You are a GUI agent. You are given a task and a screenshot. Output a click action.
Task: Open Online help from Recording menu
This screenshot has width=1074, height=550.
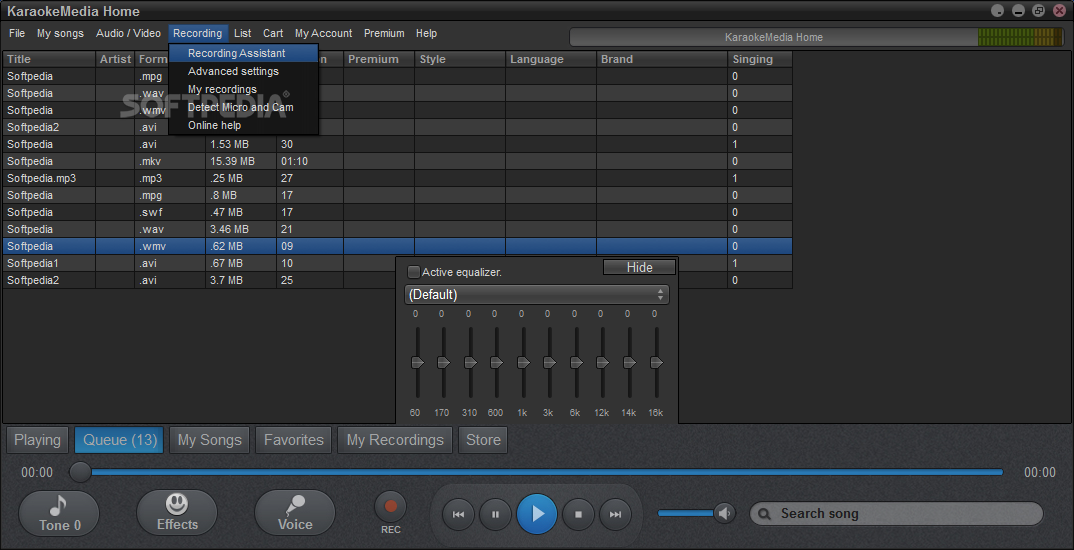click(244, 125)
